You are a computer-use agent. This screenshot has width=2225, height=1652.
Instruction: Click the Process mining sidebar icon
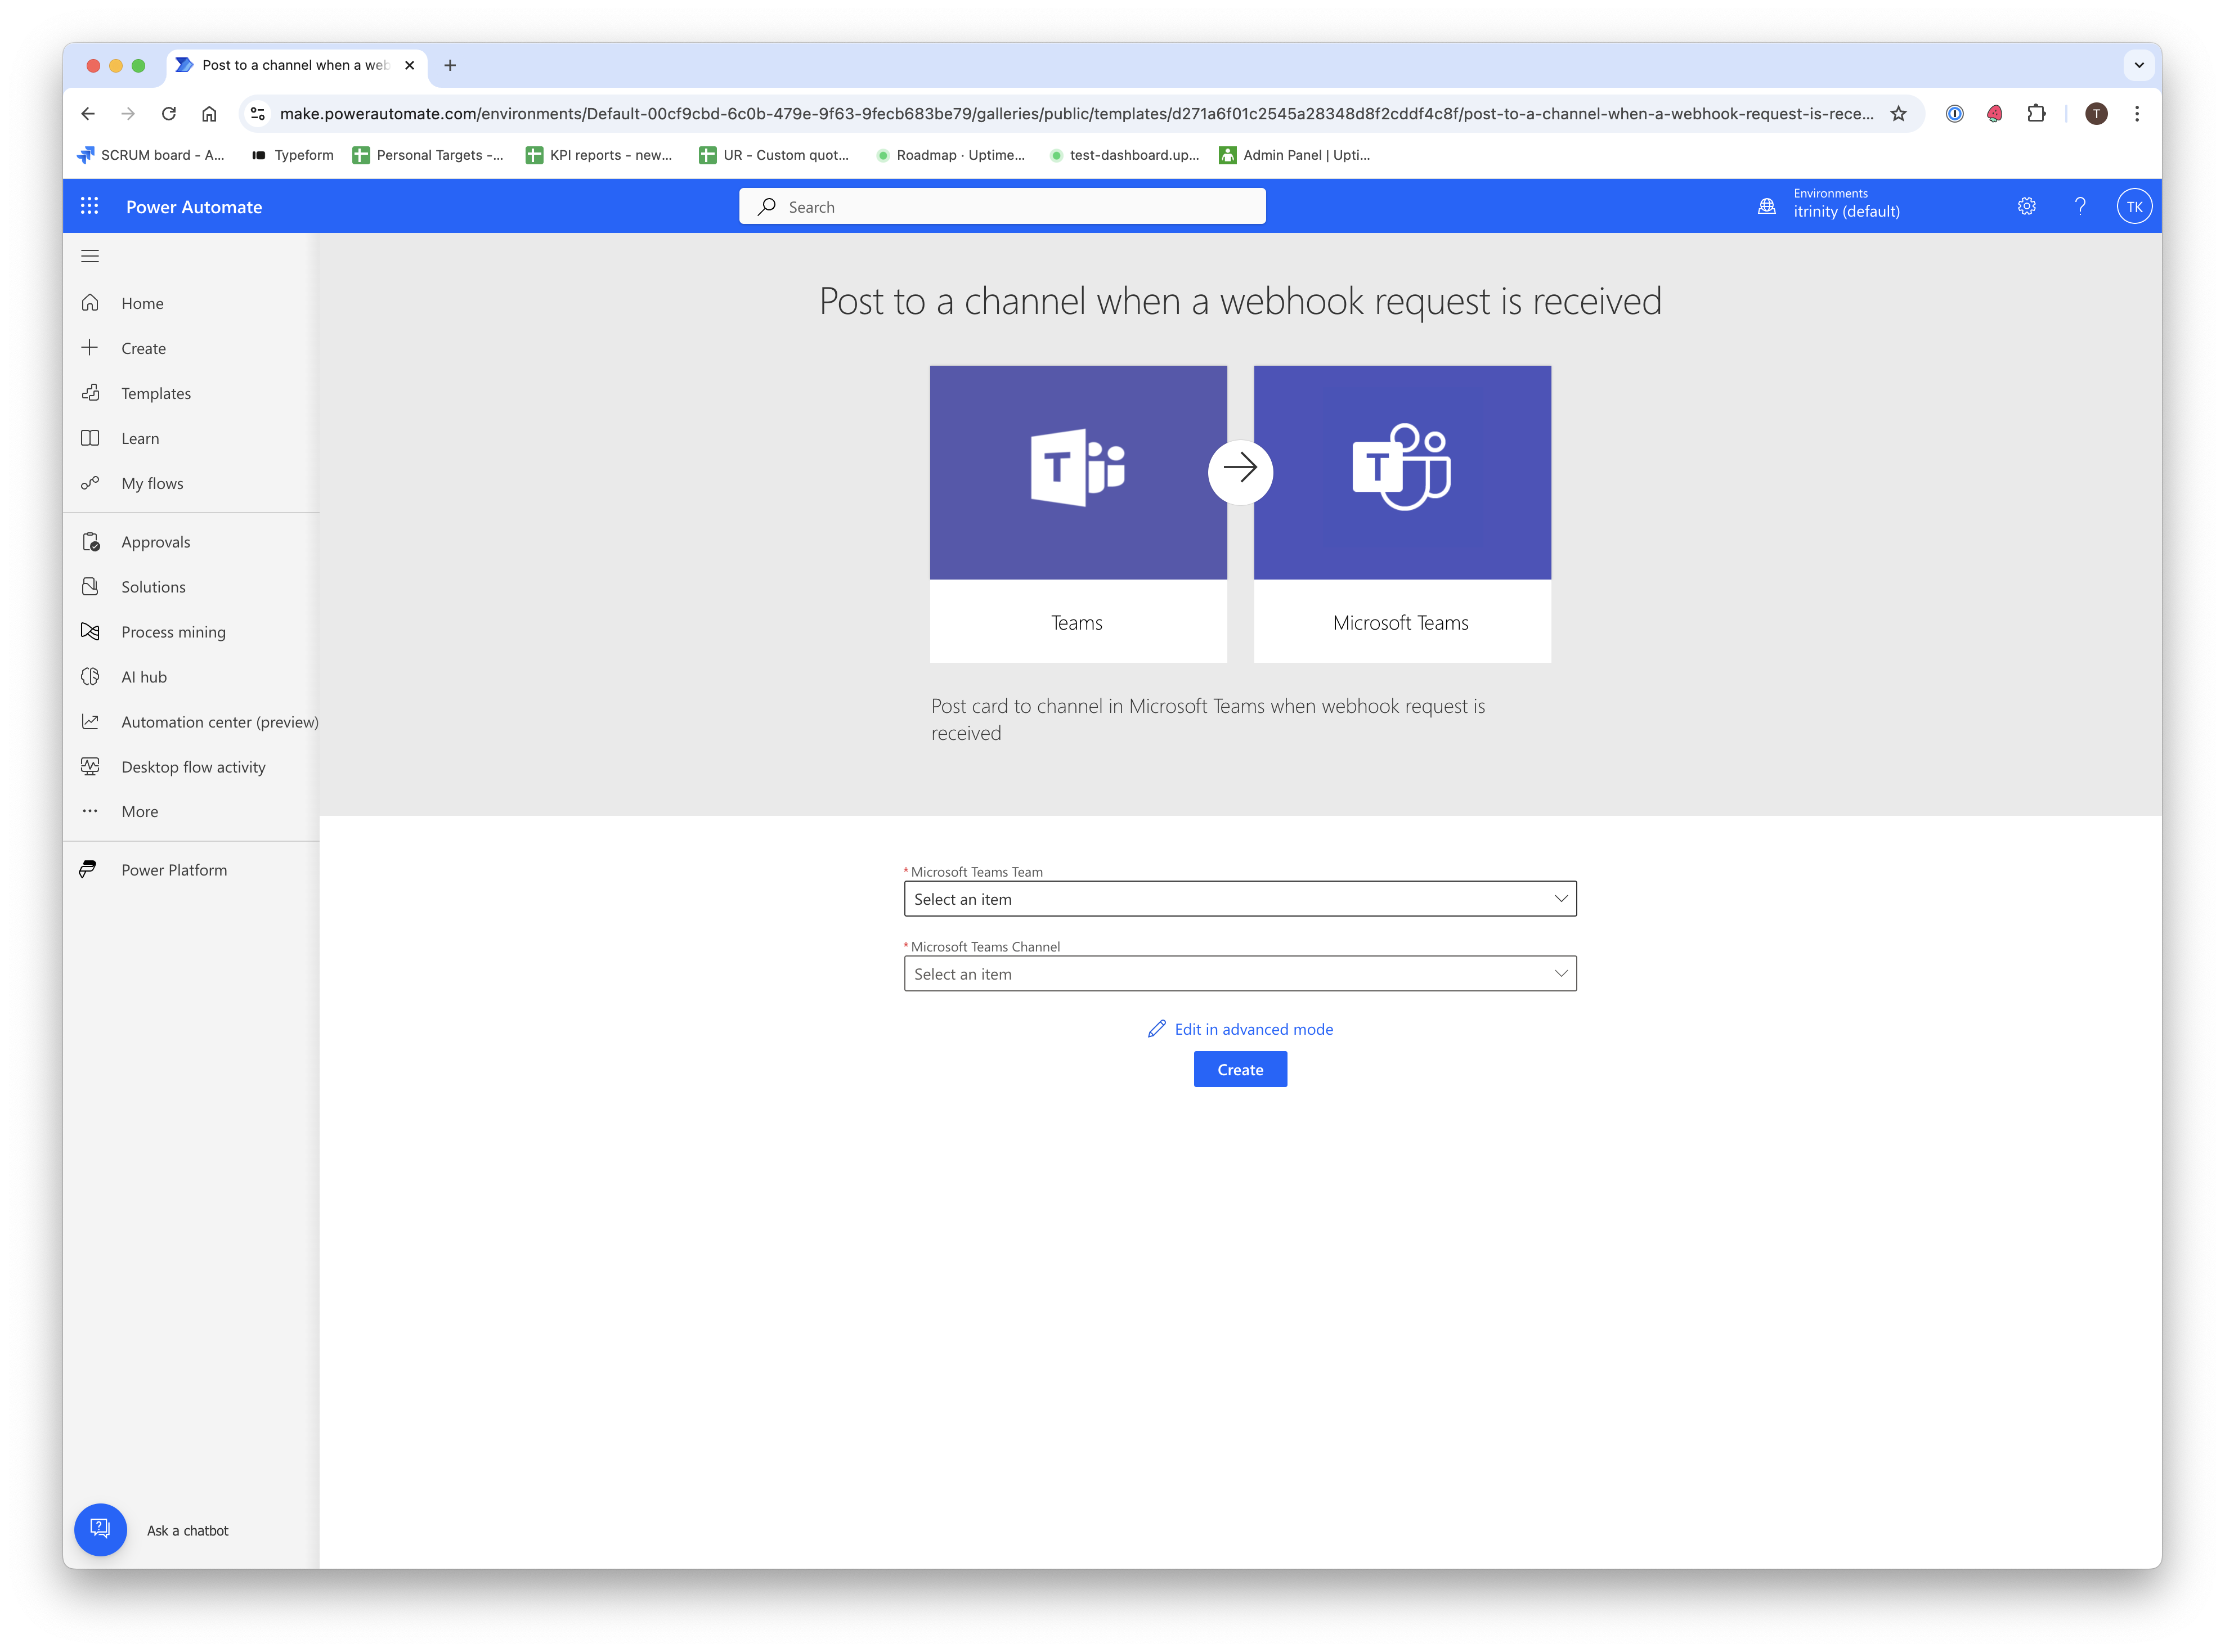(x=90, y=632)
